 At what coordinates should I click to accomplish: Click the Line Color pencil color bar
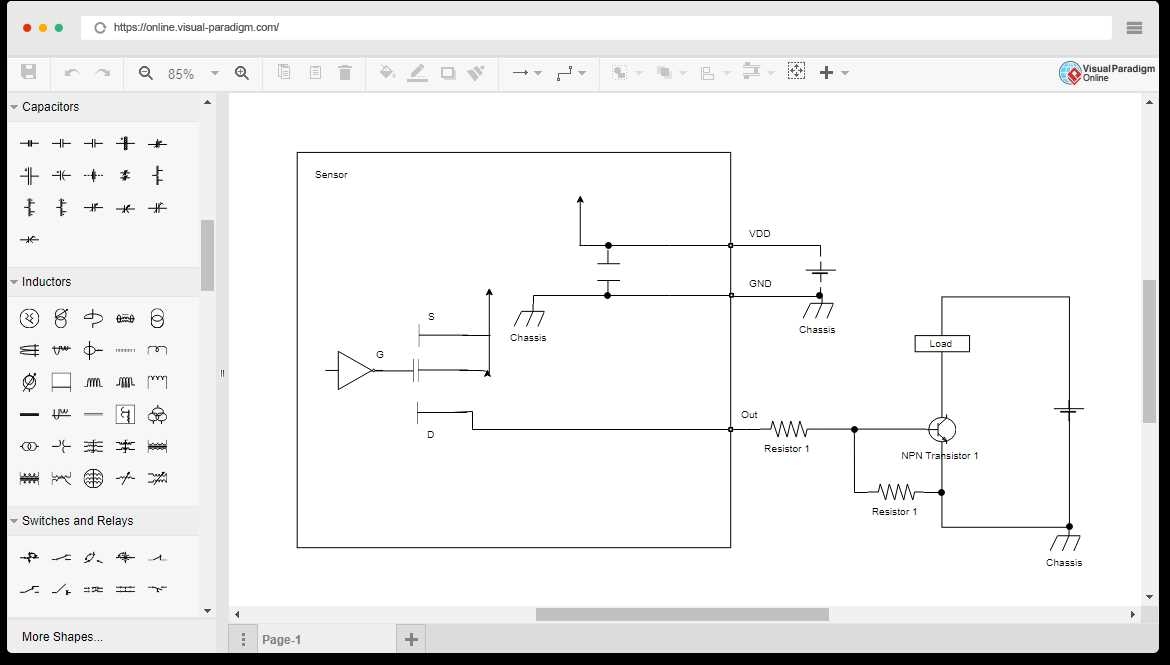[417, 79]
